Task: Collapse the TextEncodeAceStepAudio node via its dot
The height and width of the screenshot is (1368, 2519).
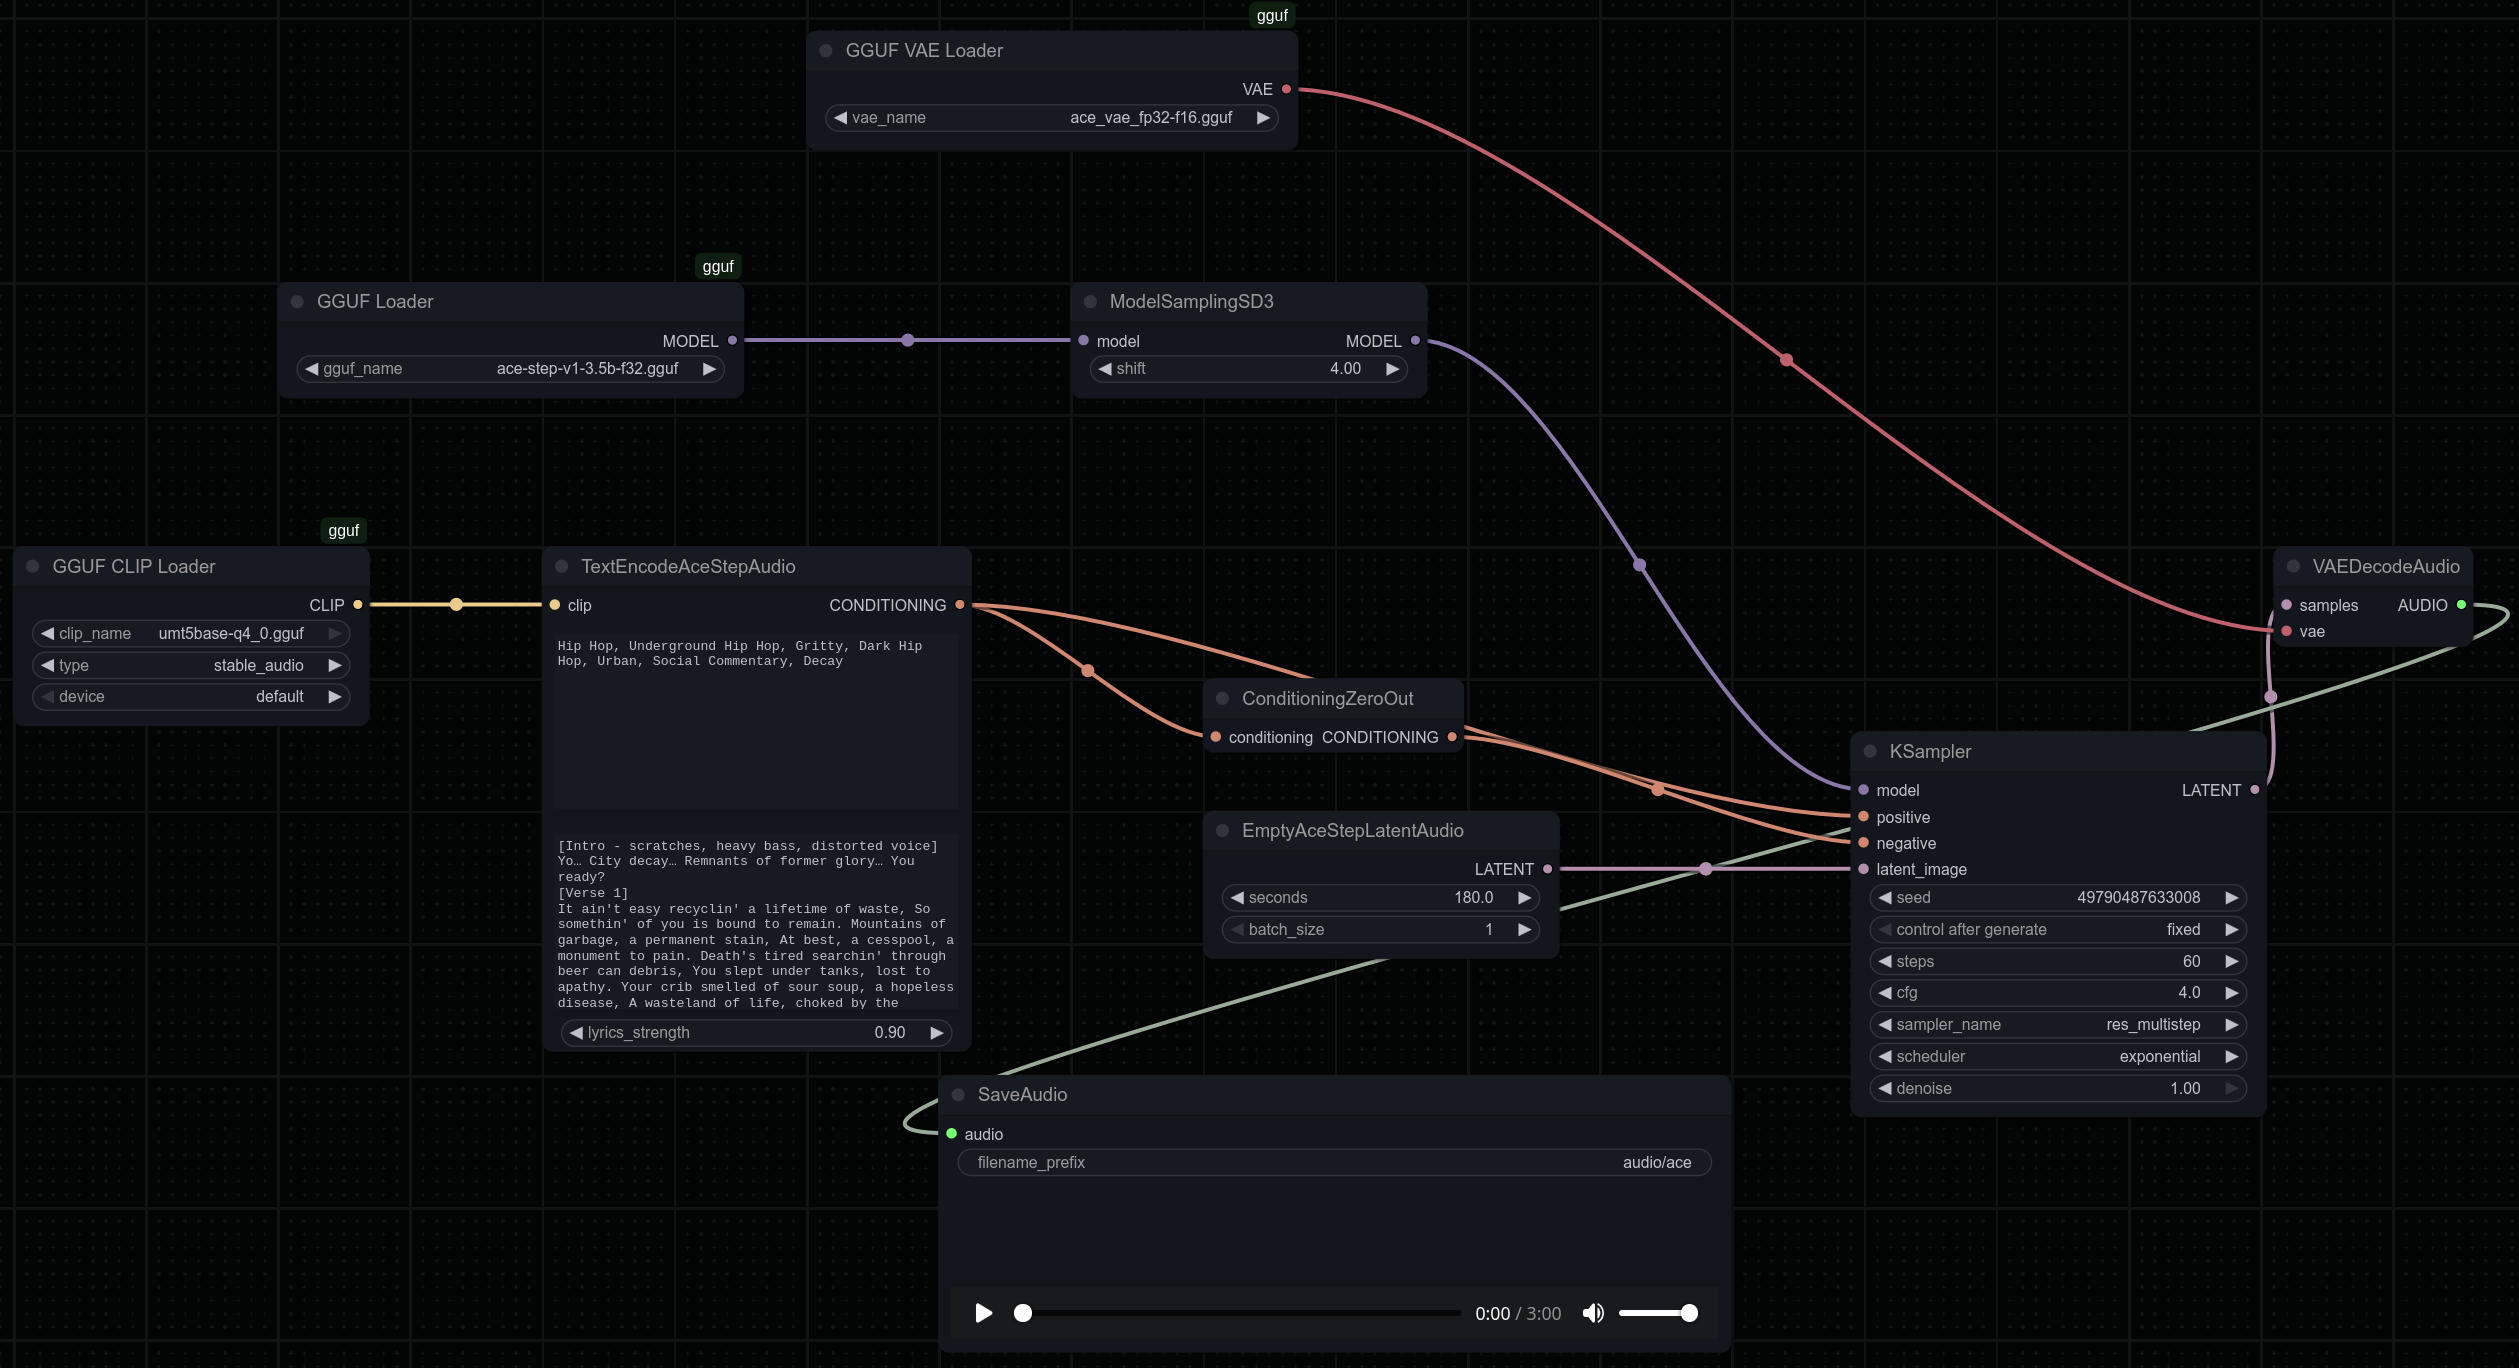Action: click(x=561, y=566)
